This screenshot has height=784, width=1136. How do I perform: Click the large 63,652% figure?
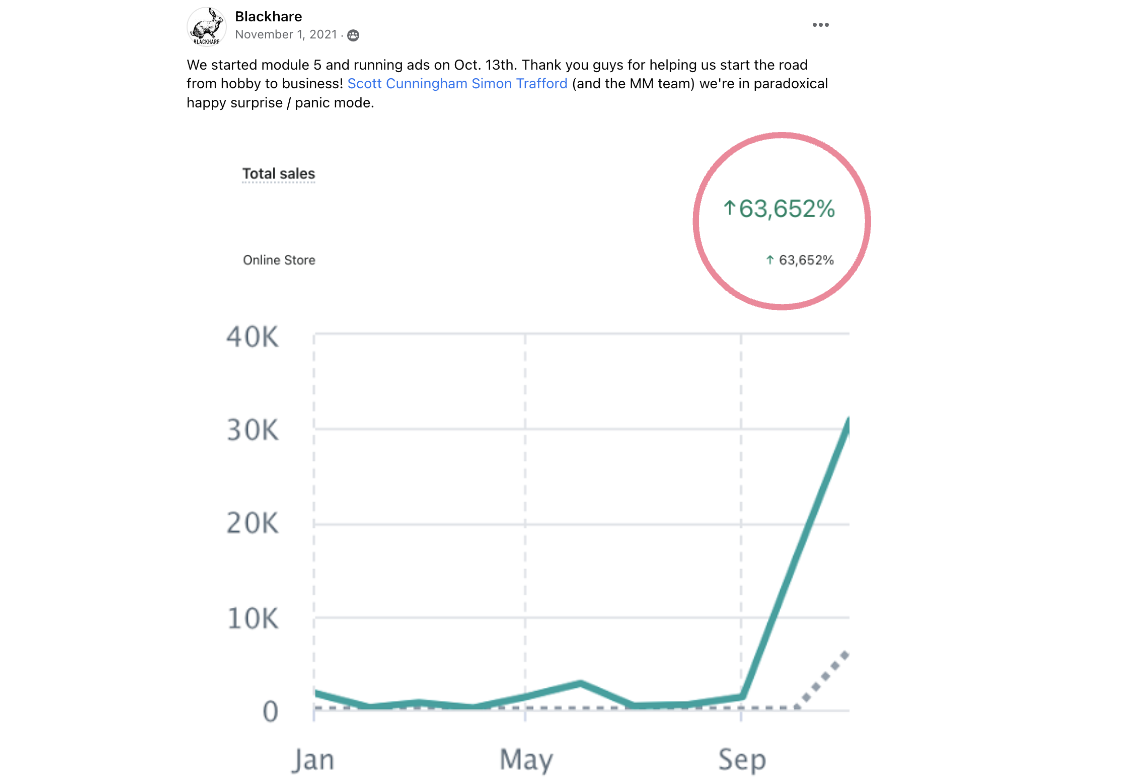pyautogui.click(x=787, y=209)
